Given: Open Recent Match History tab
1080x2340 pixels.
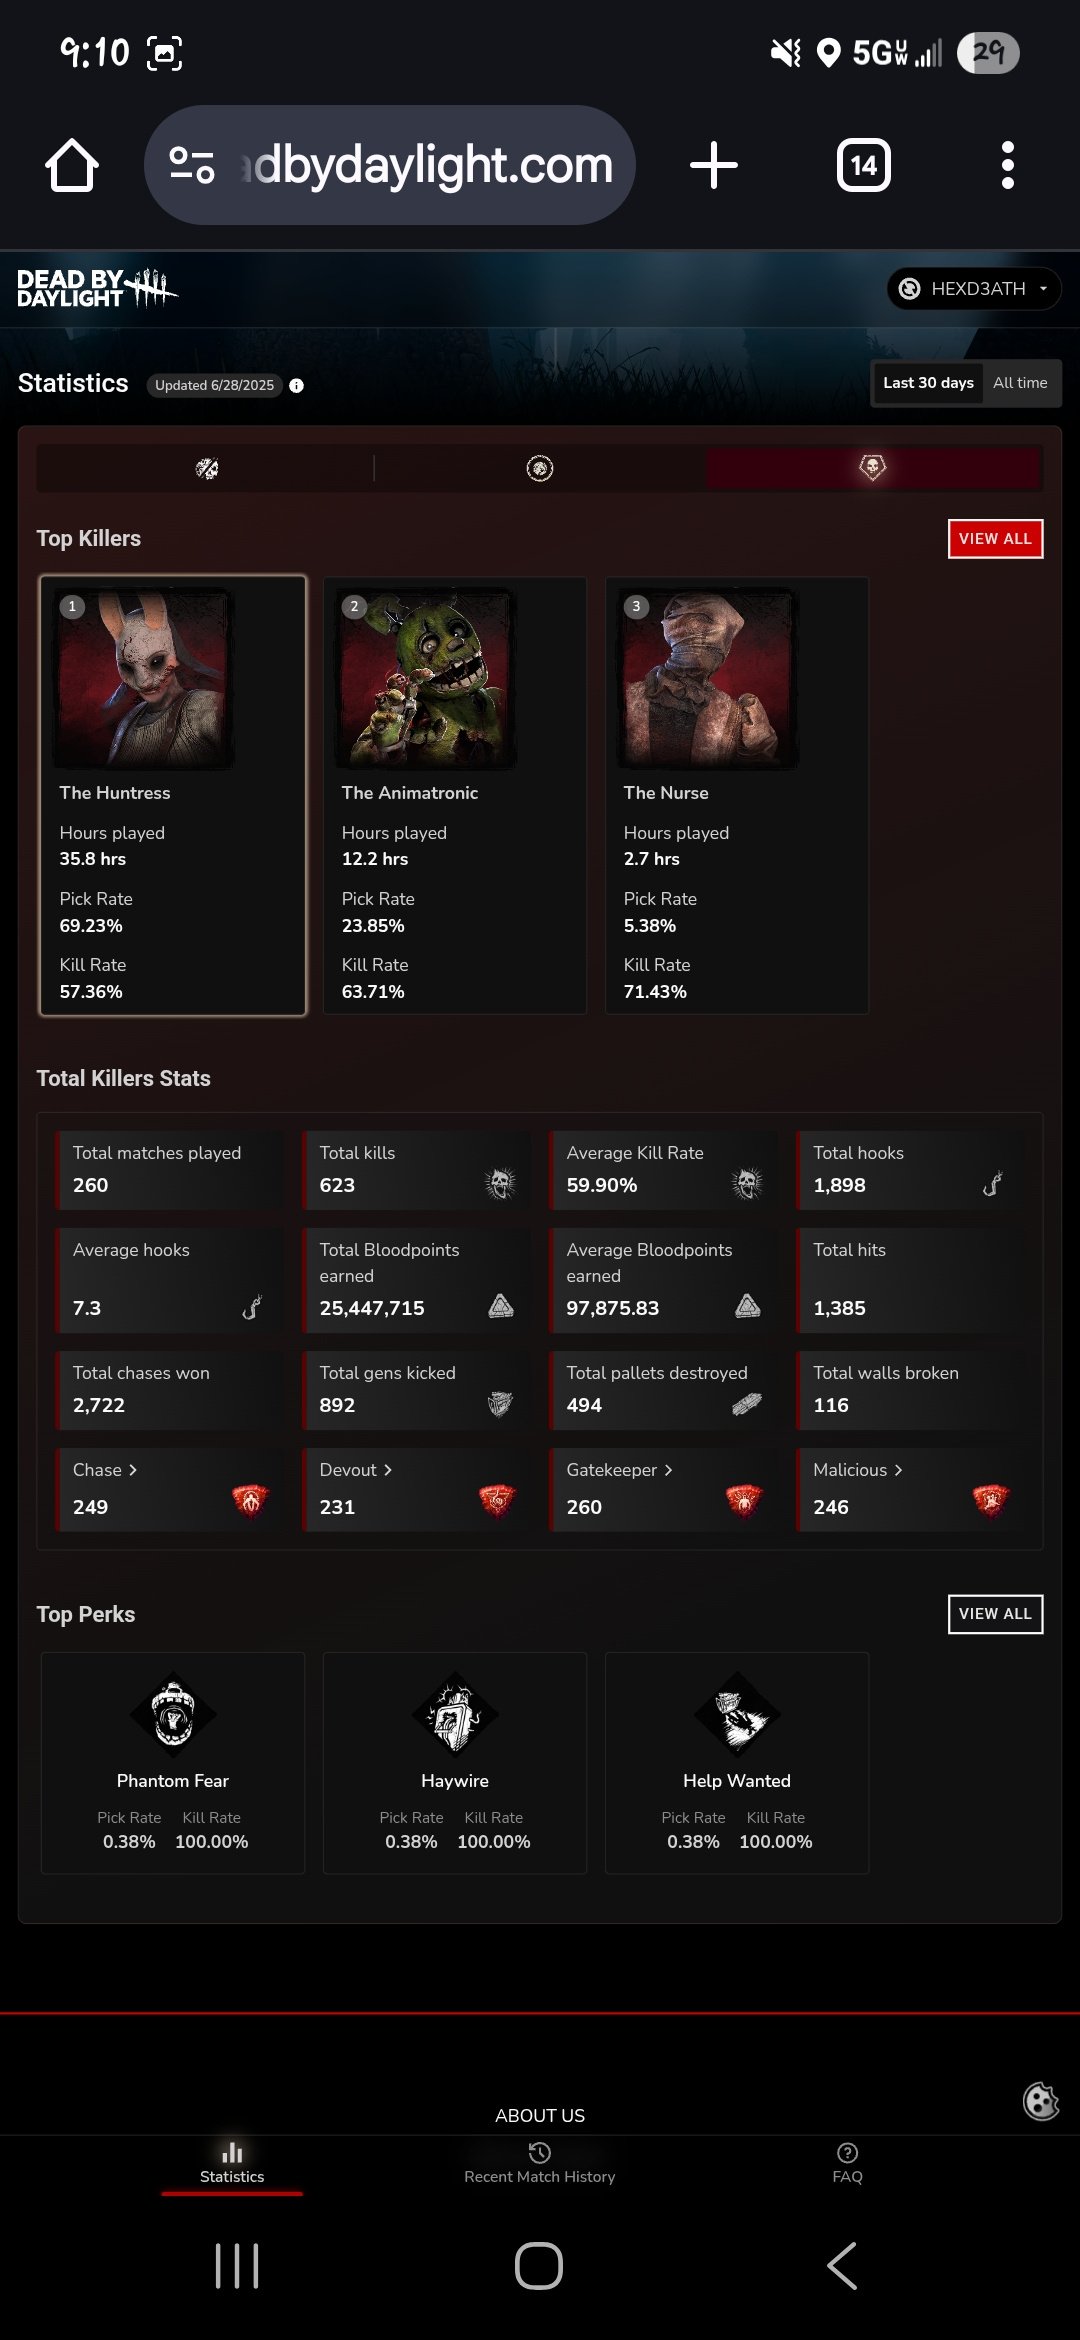Looking at the screenshot, I should (540, 2164).
